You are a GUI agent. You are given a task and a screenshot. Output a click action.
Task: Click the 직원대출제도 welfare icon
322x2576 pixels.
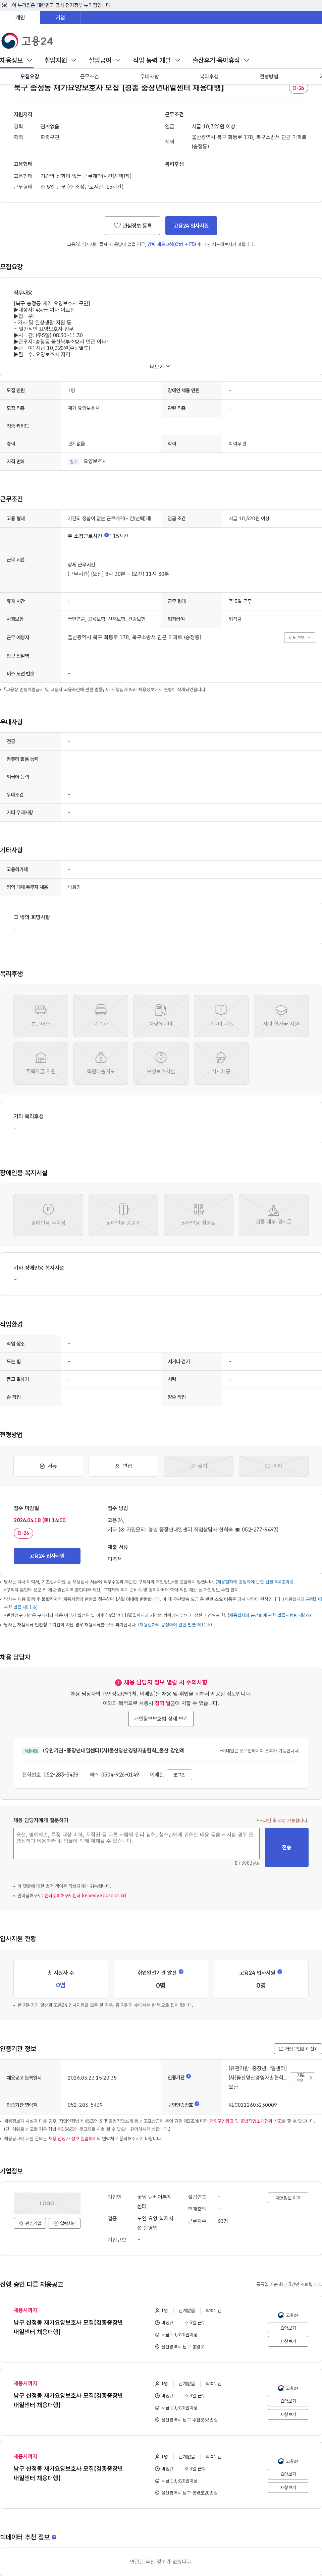pos(101,1063)
